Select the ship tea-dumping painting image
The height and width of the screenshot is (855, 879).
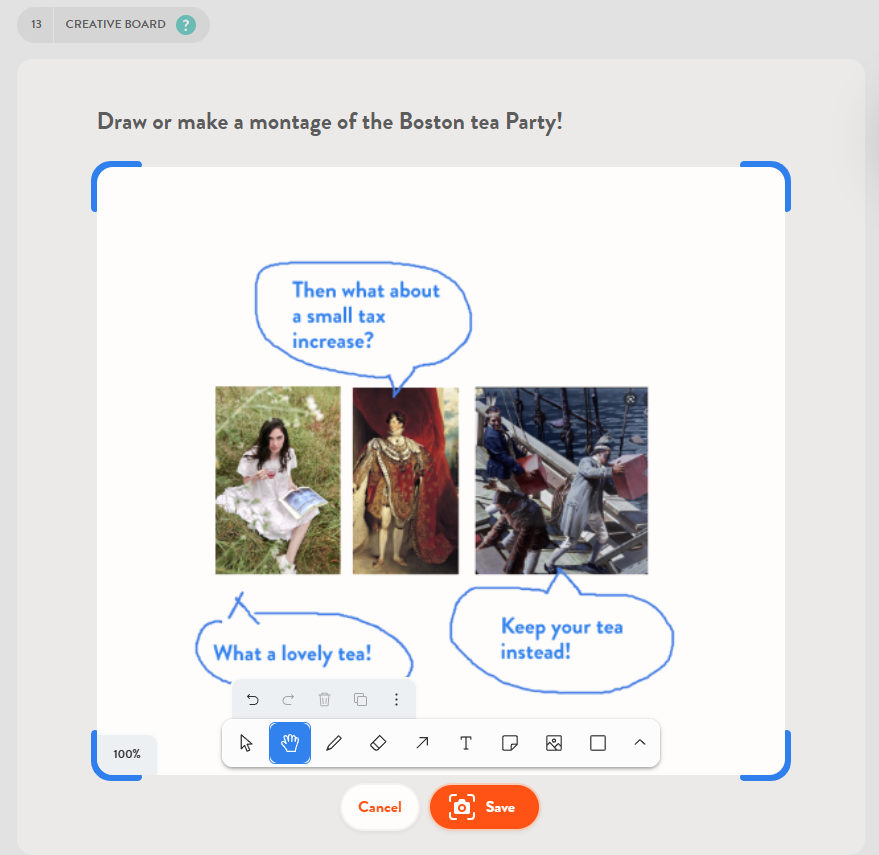pos(561,480)
